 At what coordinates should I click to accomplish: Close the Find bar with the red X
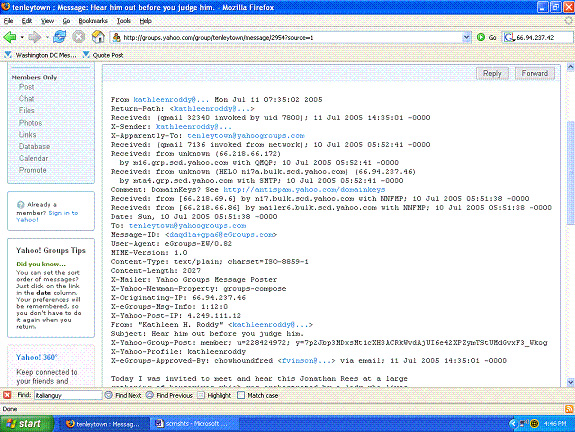pos(7,395)
